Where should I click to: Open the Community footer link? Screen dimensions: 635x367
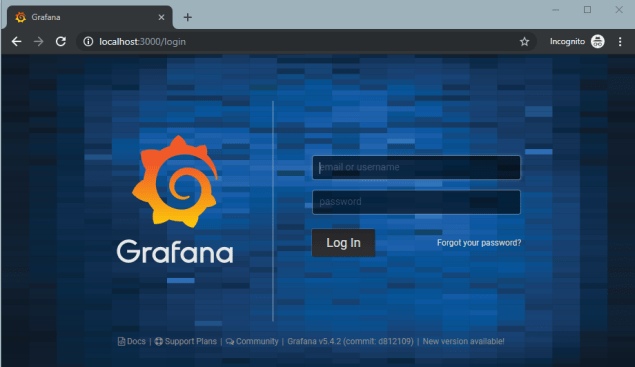(252, 341)
